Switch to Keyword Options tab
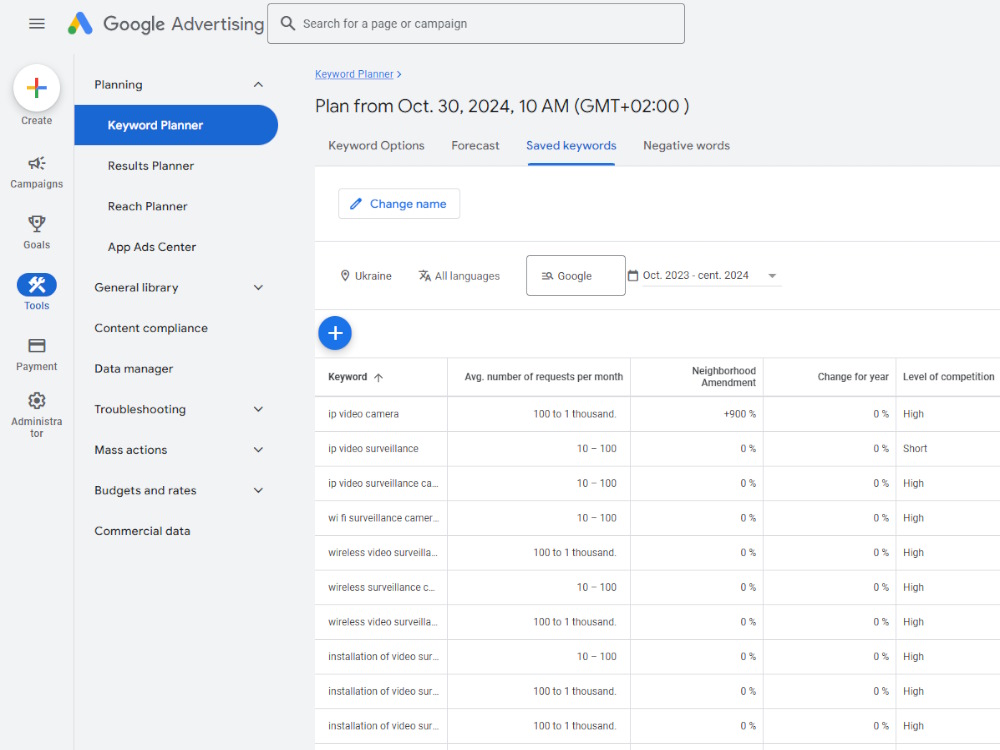Image resolution: width=1000 pixels, height=750 pixels. pos(376,145)
